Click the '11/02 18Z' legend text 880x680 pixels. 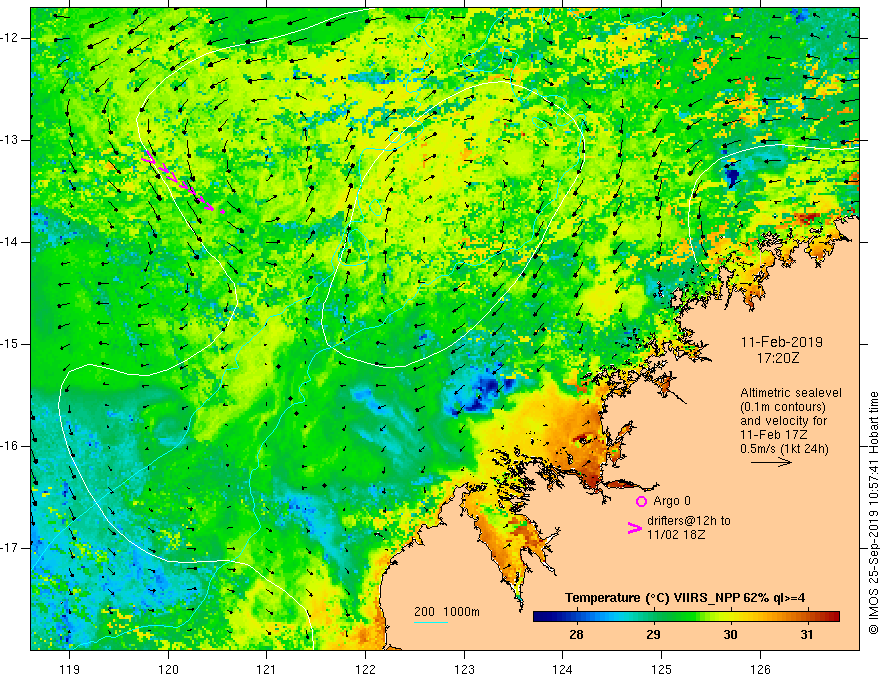(676, 535)
